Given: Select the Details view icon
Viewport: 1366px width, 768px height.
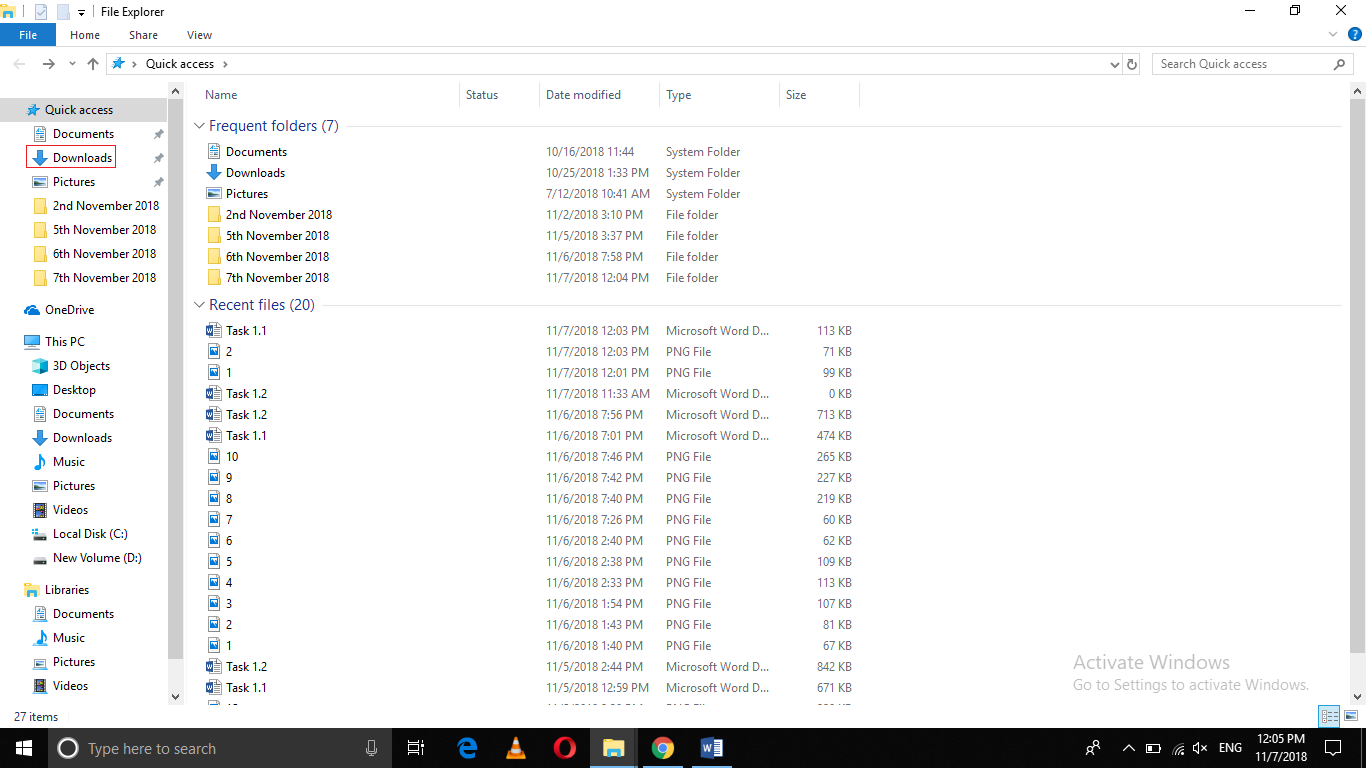Looking at the screenshot, I should point(1329,716).
